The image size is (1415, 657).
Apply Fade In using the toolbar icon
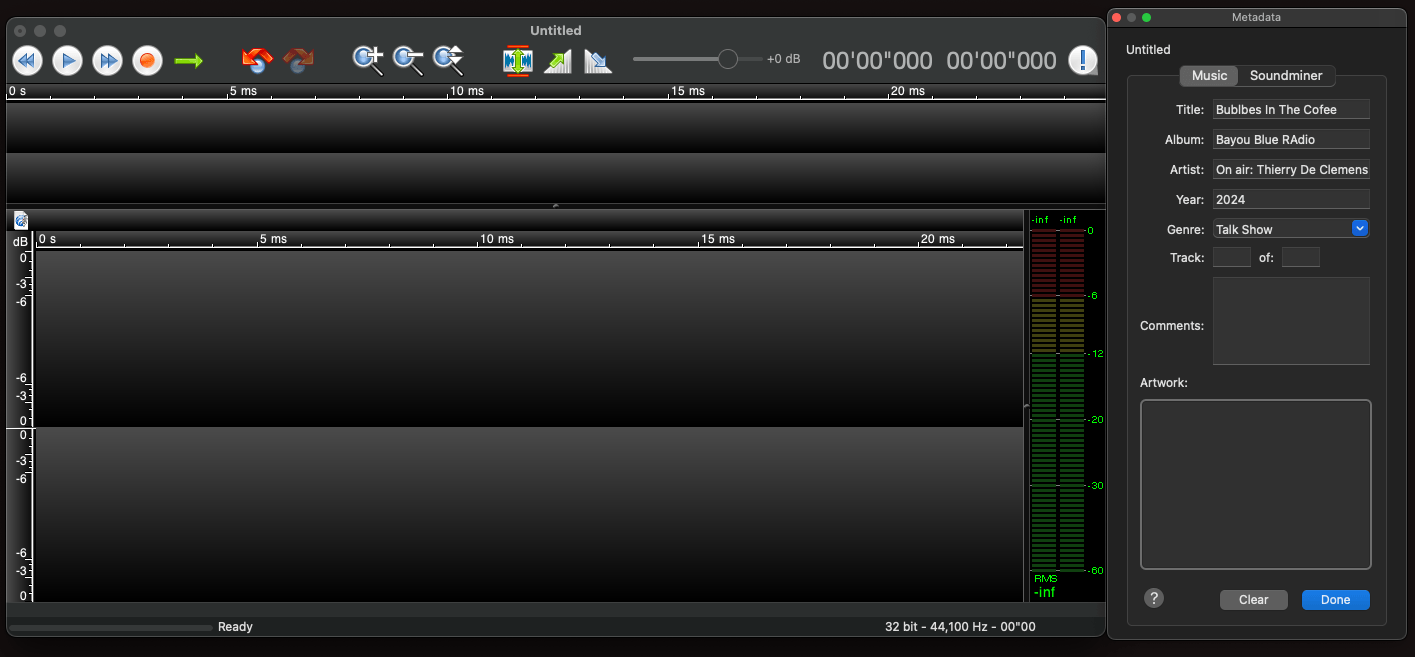(x=557, y=61)
